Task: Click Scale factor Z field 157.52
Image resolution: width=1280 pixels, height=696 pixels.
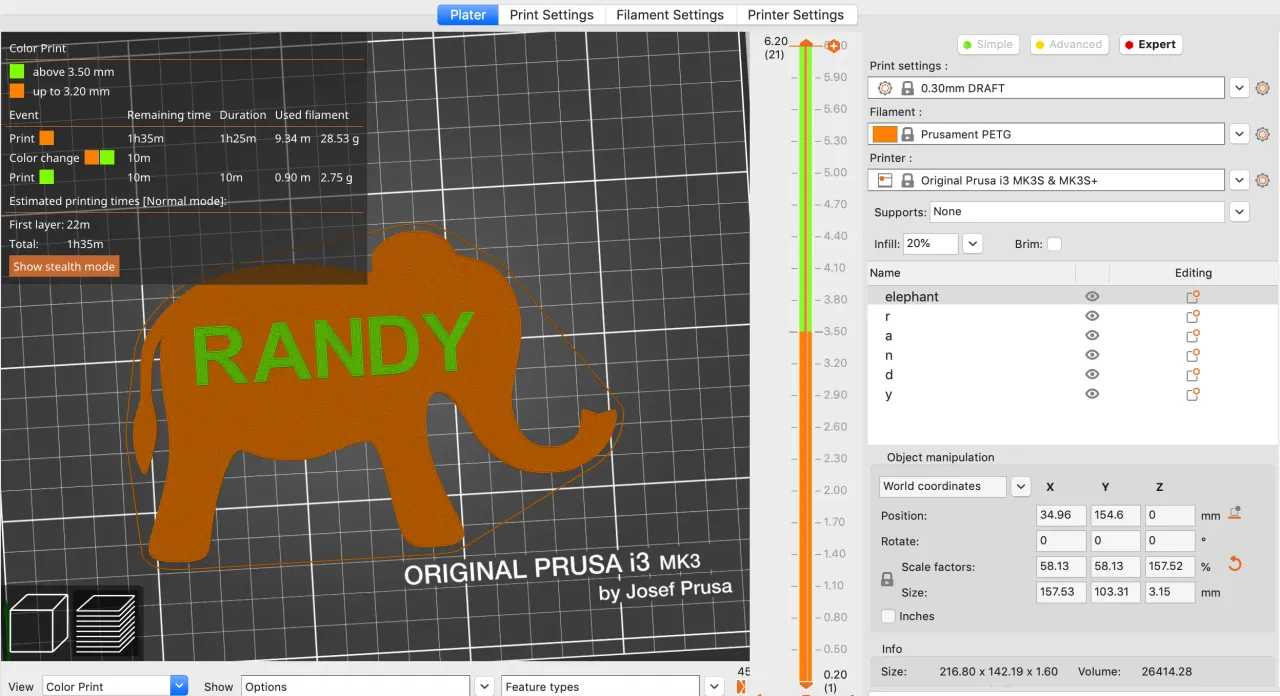Action: point(1170,566)
